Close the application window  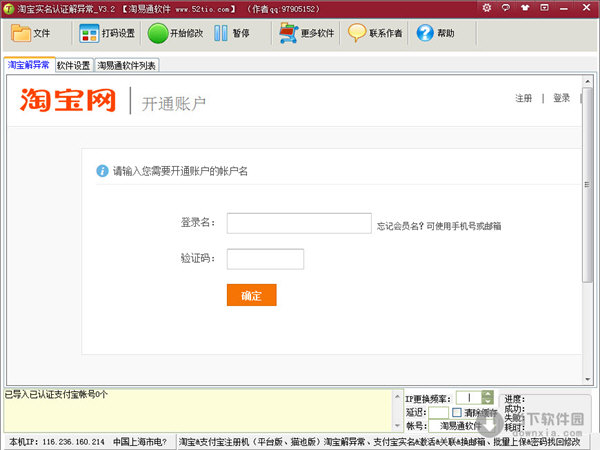coord(586,8)
